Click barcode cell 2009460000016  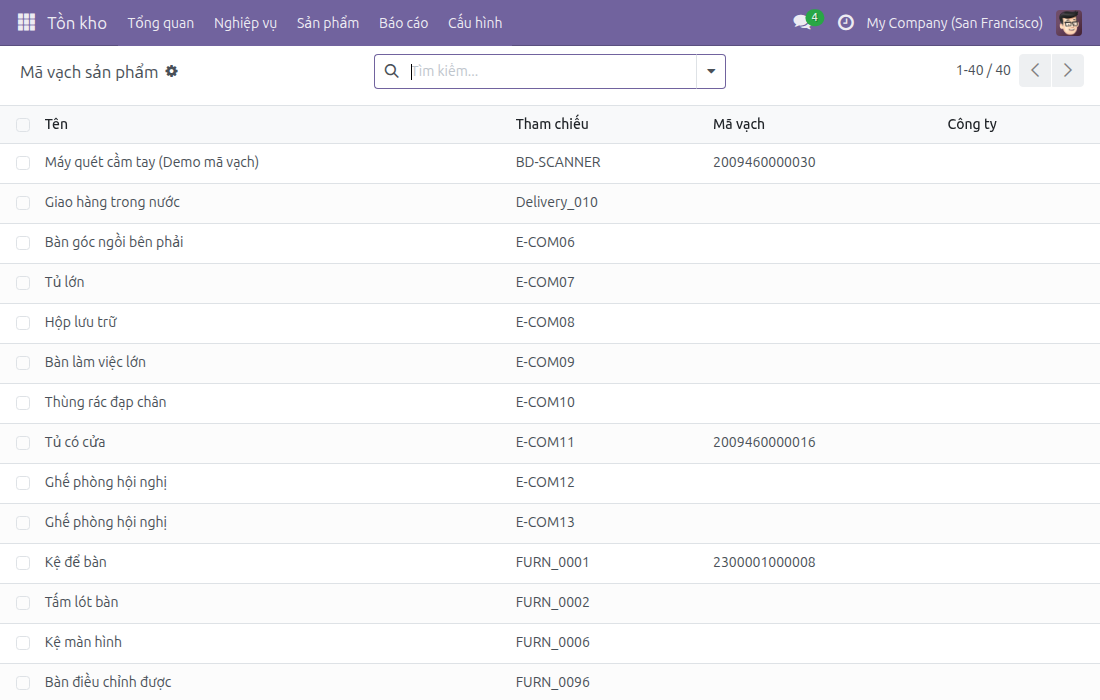764,442
